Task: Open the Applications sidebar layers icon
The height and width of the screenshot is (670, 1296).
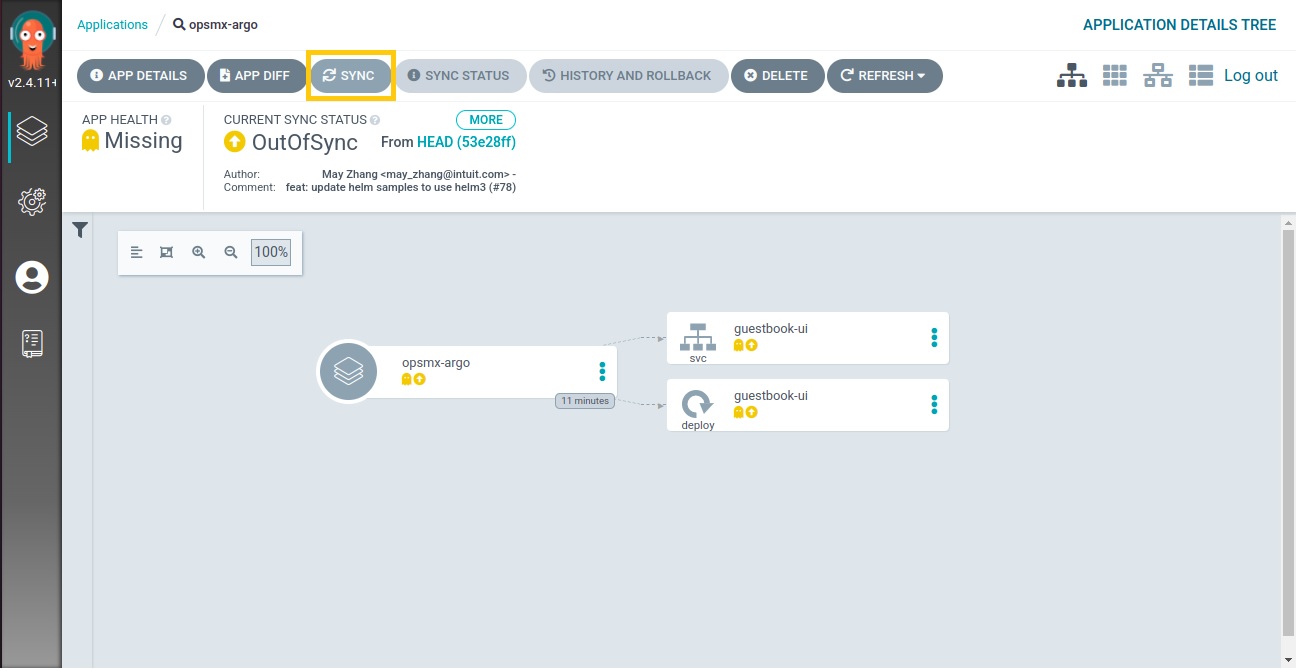Action: click(x=32, y=132)
